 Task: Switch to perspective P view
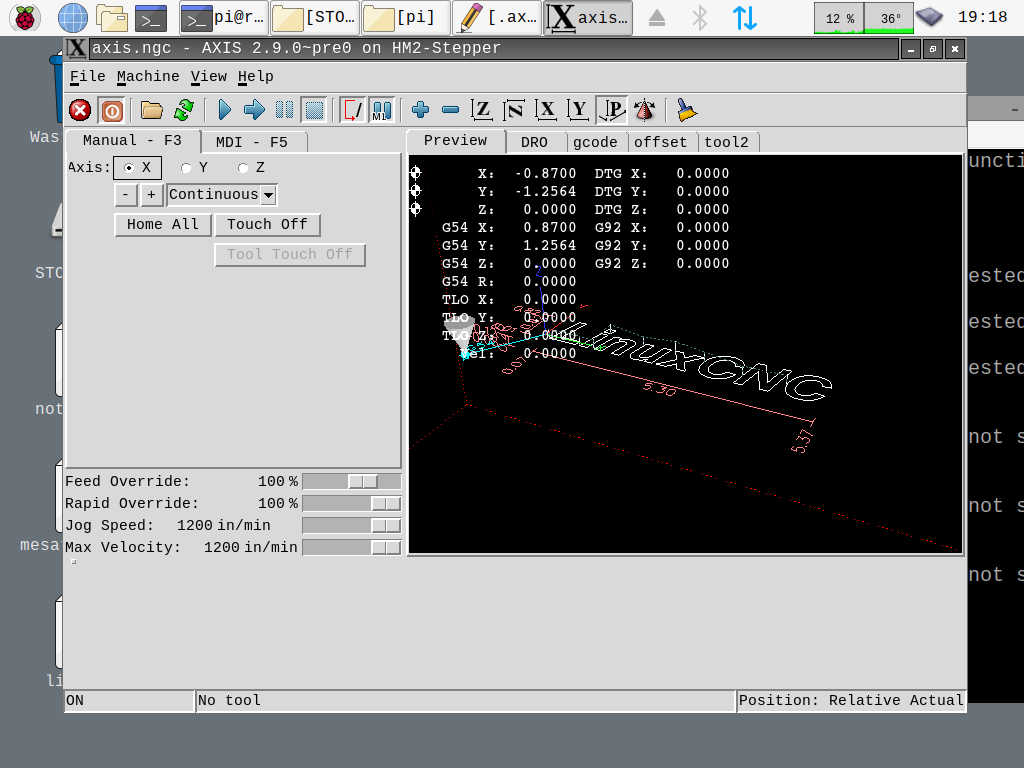click(x=611, y=110)
